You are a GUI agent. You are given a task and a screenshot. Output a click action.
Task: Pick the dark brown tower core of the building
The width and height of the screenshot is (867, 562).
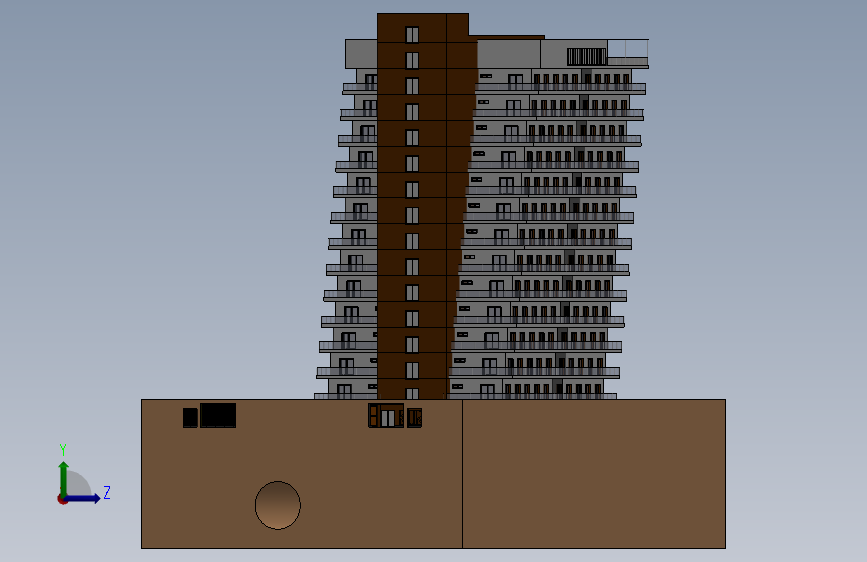tap(423, 206)
